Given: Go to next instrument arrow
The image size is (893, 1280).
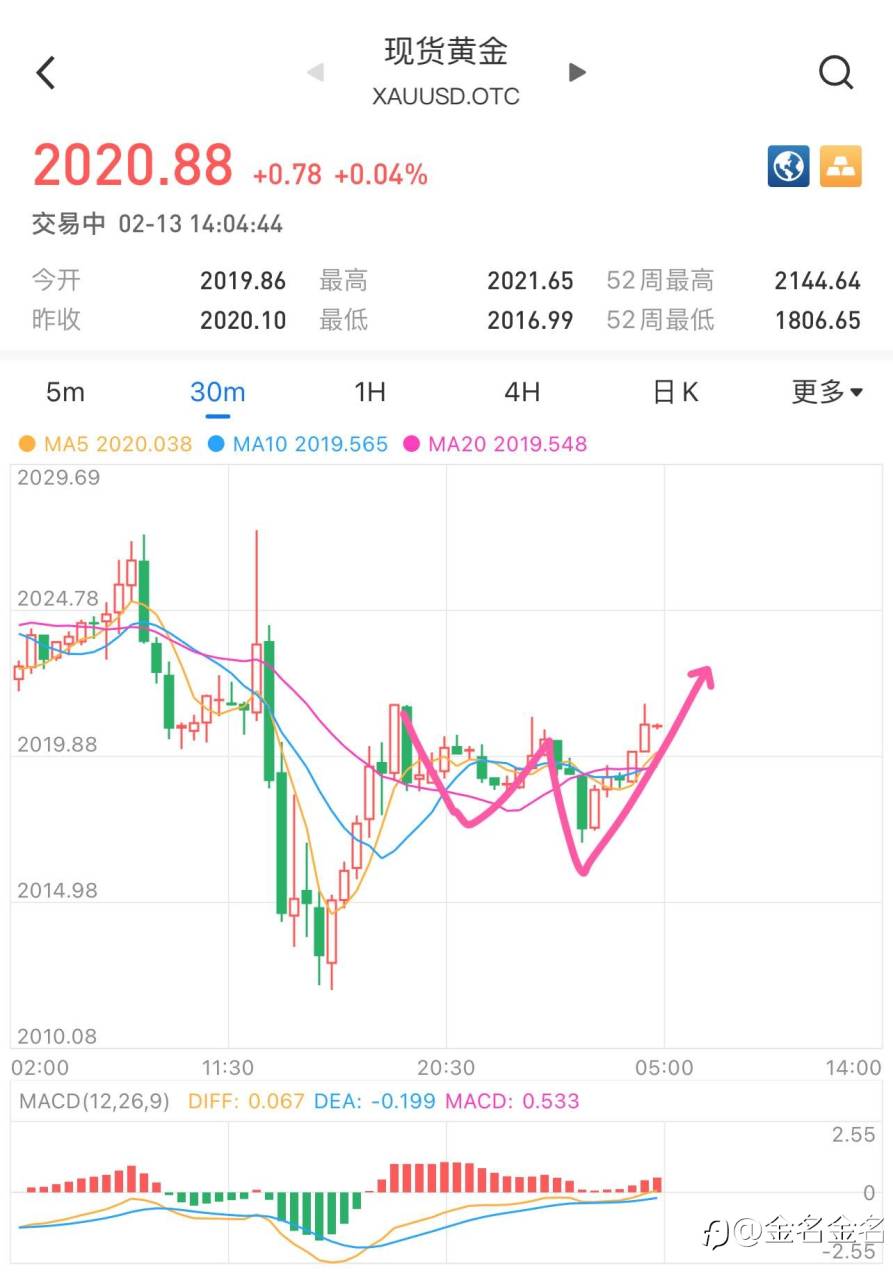Looking at the screenshot, I should tap(577, 72).
